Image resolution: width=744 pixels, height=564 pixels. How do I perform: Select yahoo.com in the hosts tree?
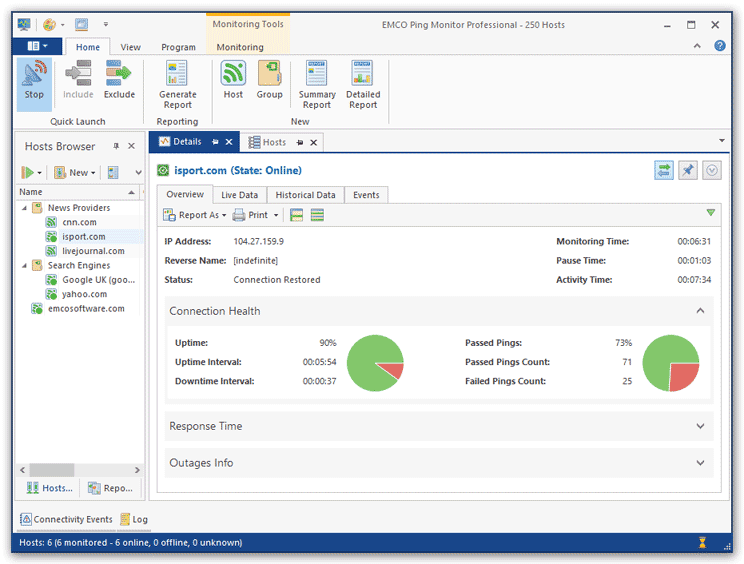pos(84,294)
